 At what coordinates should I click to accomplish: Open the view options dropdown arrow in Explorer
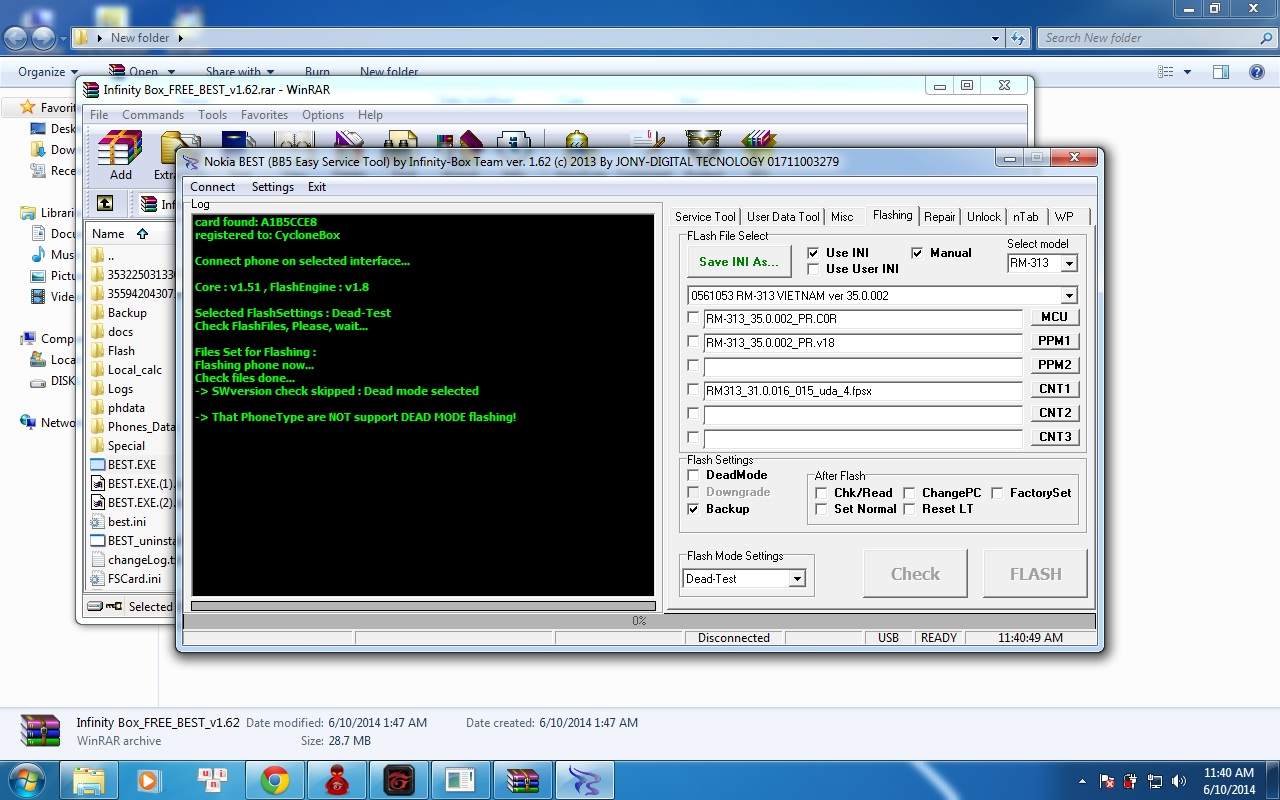[1187, 72]
